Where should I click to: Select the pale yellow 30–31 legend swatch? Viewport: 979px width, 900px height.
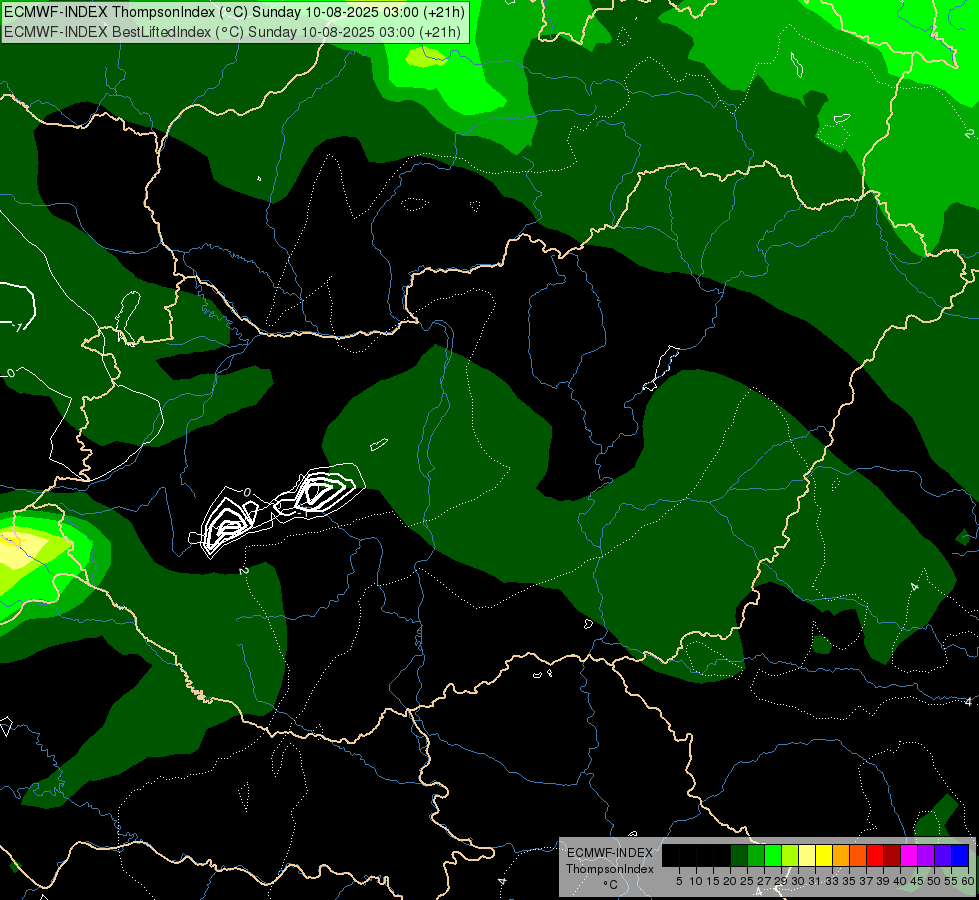point(807,855)
